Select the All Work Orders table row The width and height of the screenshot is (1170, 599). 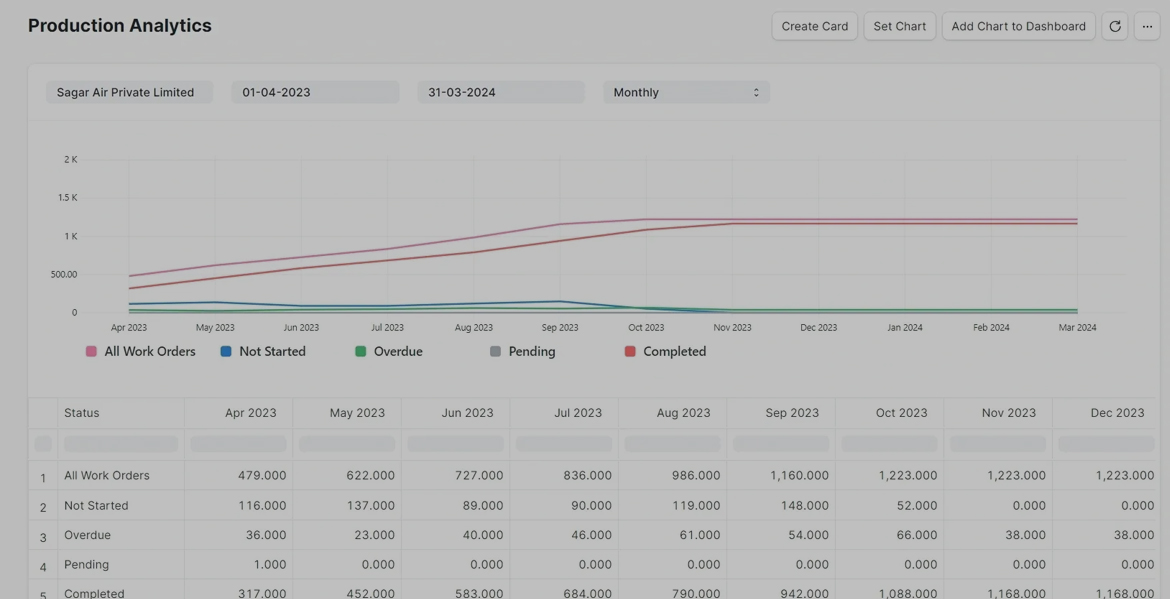[107, 475]
